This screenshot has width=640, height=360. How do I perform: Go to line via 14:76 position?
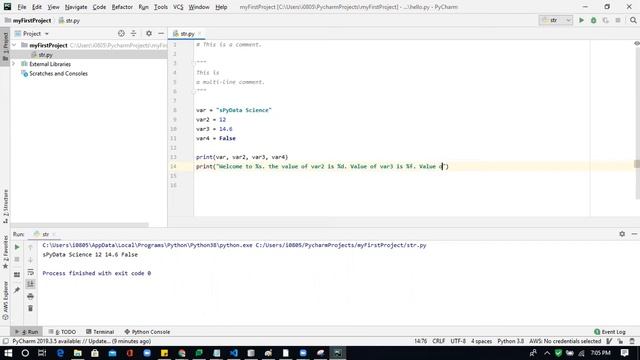[x=420, y=341]
